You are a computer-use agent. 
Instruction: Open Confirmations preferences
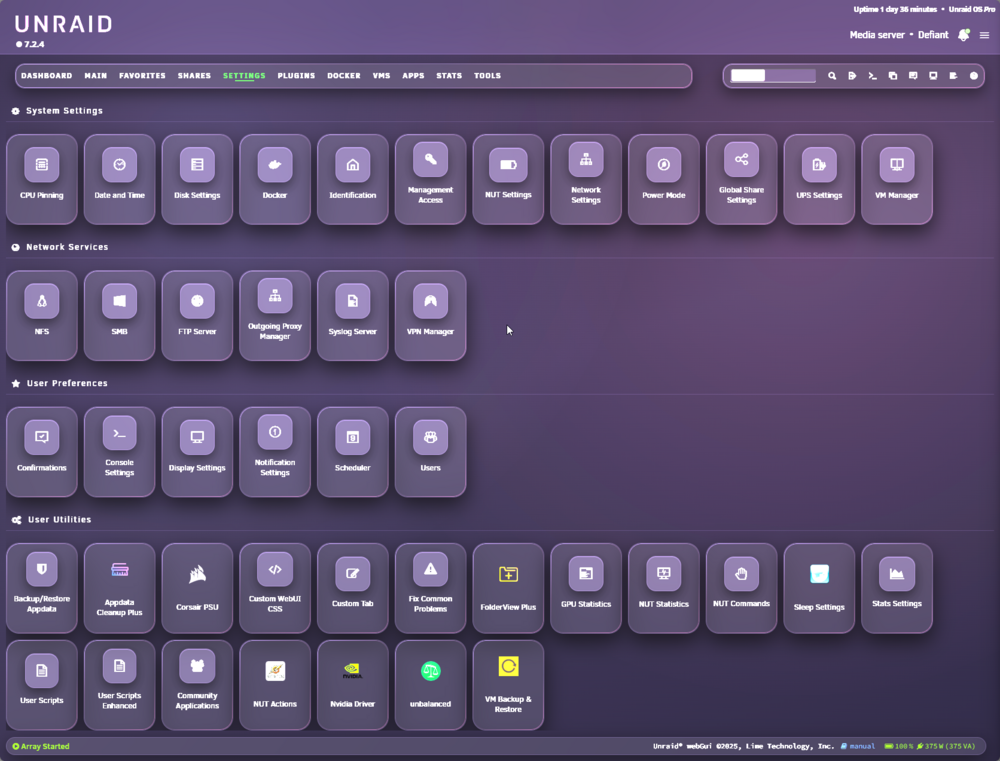41,452
